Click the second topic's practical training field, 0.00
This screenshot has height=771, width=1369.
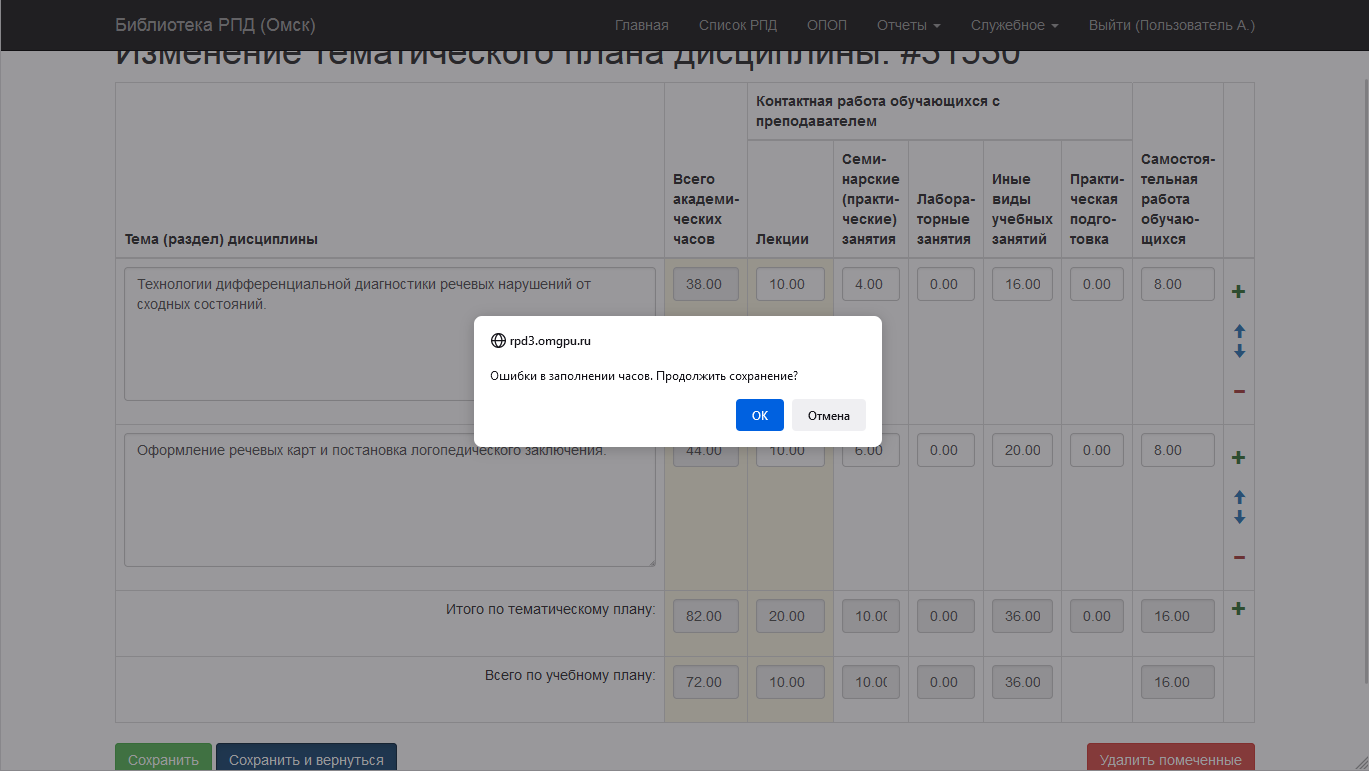click(1097, 450)
